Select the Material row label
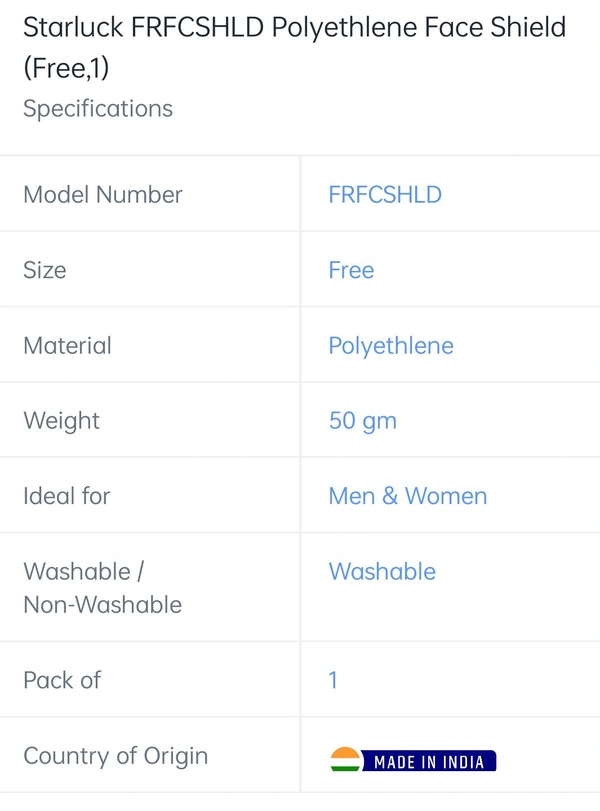 pos(67,346)
